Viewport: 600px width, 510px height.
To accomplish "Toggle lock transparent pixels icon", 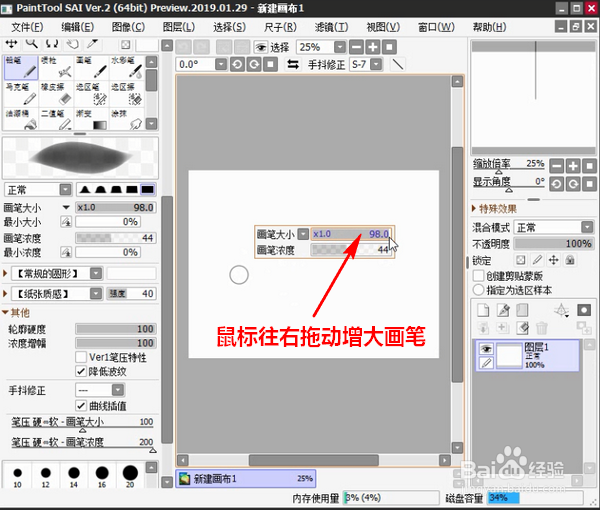I will pos(520,260).
